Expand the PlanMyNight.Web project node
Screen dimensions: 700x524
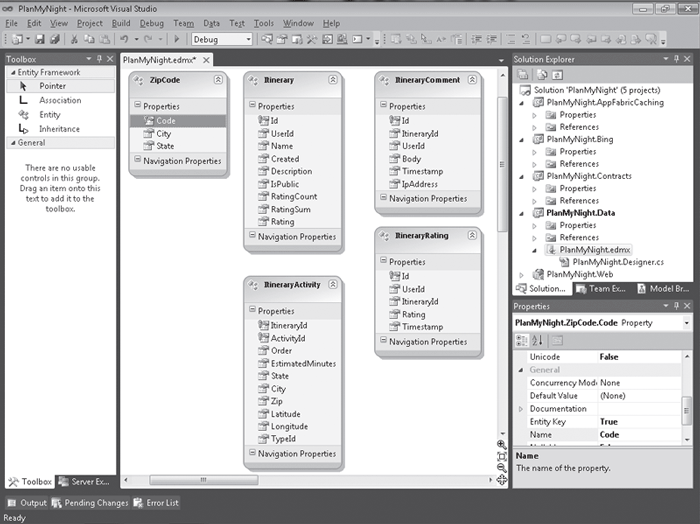coord(521,275)
